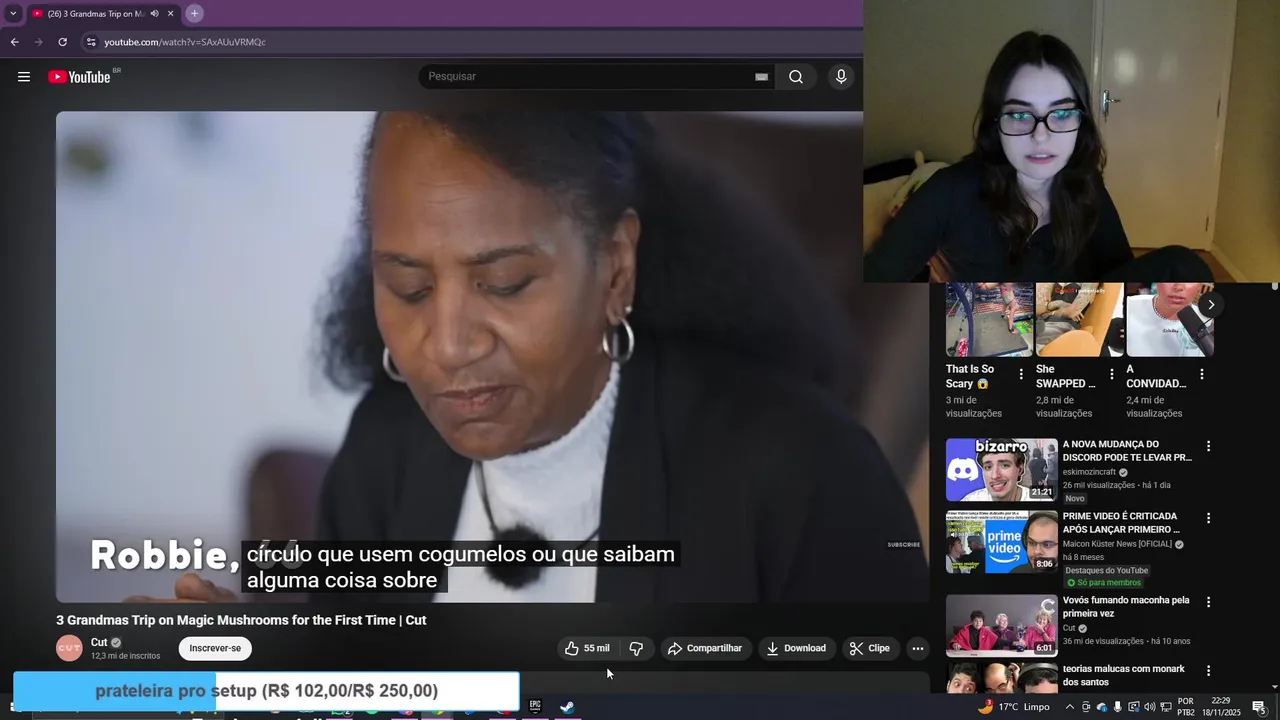Open Maicon Küster News channel link
1280x720 pixels.
pyautogui.click(x=1117, y=544)
